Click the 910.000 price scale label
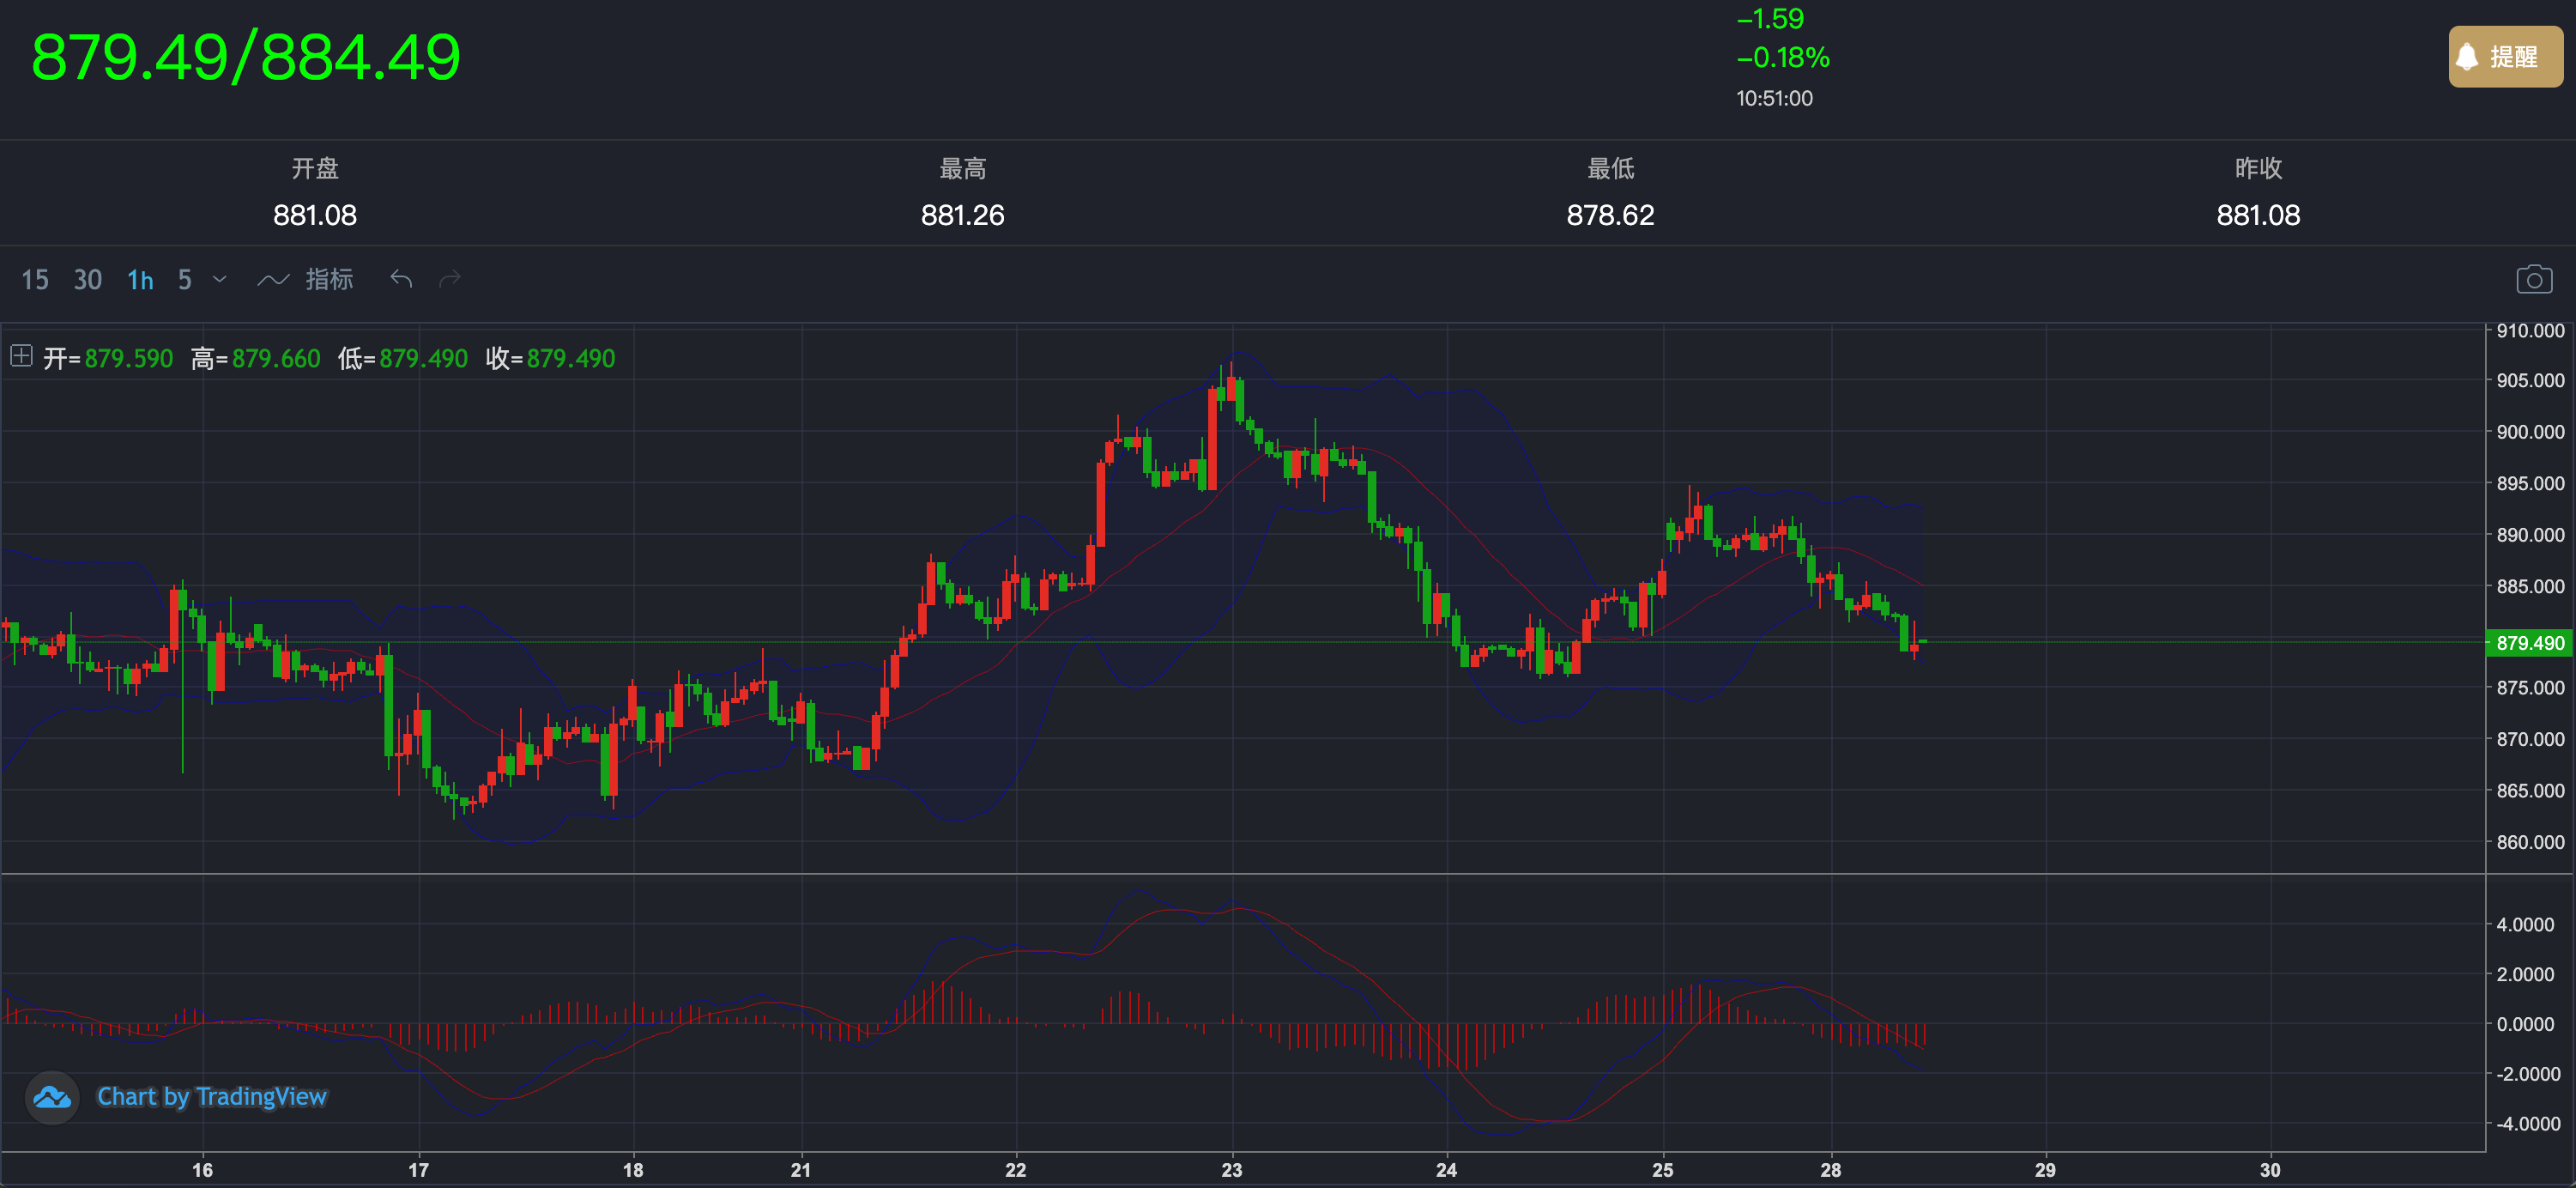Image resolution: width=2576 pixels, height=1188 pixels. pos(2530,331)
